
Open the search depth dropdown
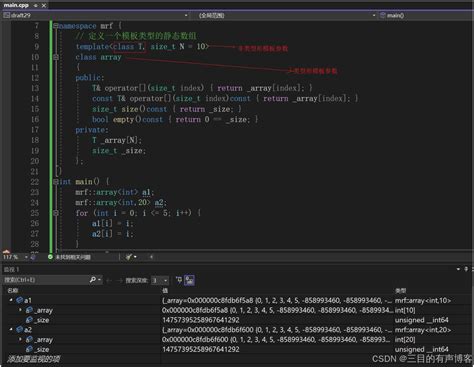[160, 280]
